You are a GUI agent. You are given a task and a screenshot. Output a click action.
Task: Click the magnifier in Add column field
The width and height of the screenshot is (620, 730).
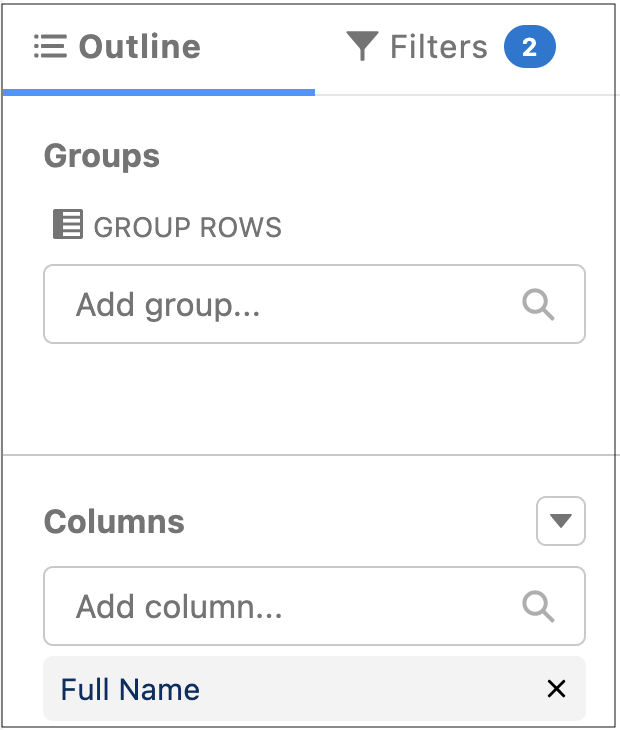point(538,606)
